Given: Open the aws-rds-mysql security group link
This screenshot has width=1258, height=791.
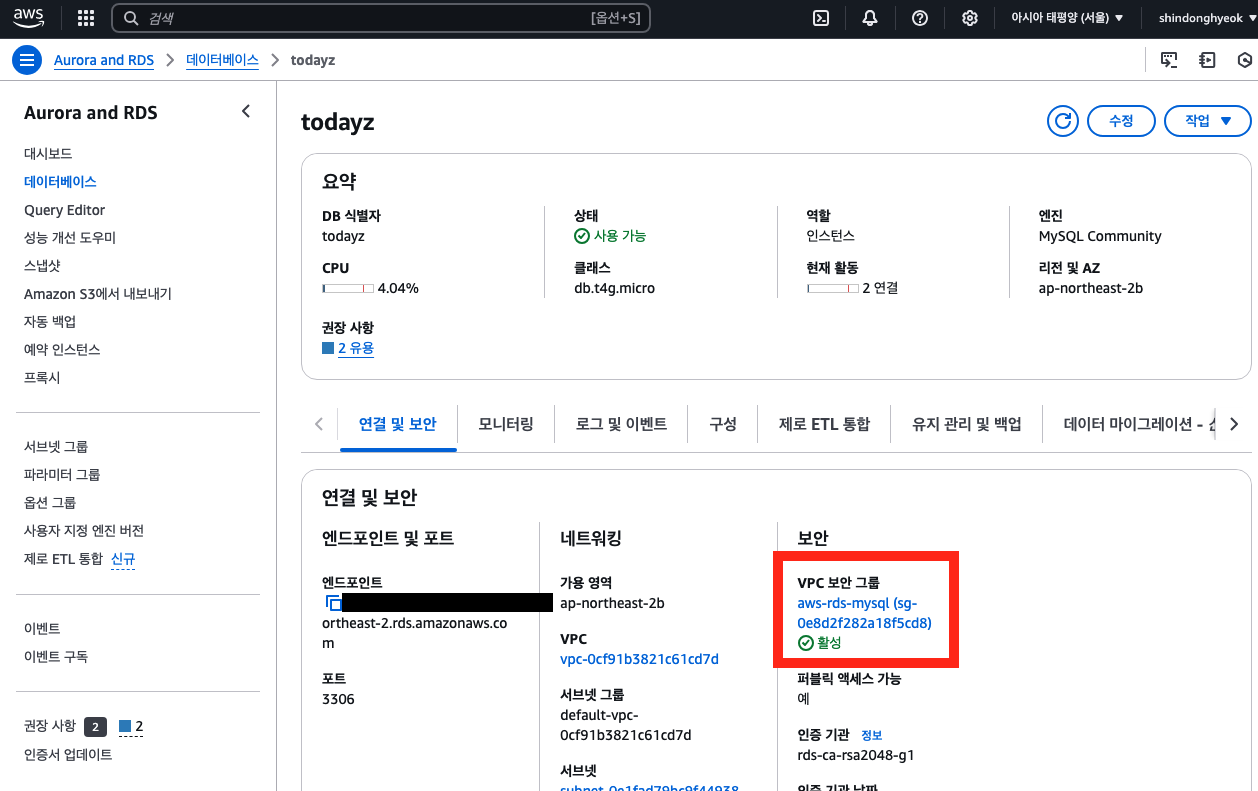Looking at the screenshot, I should (x=864, y=613).
